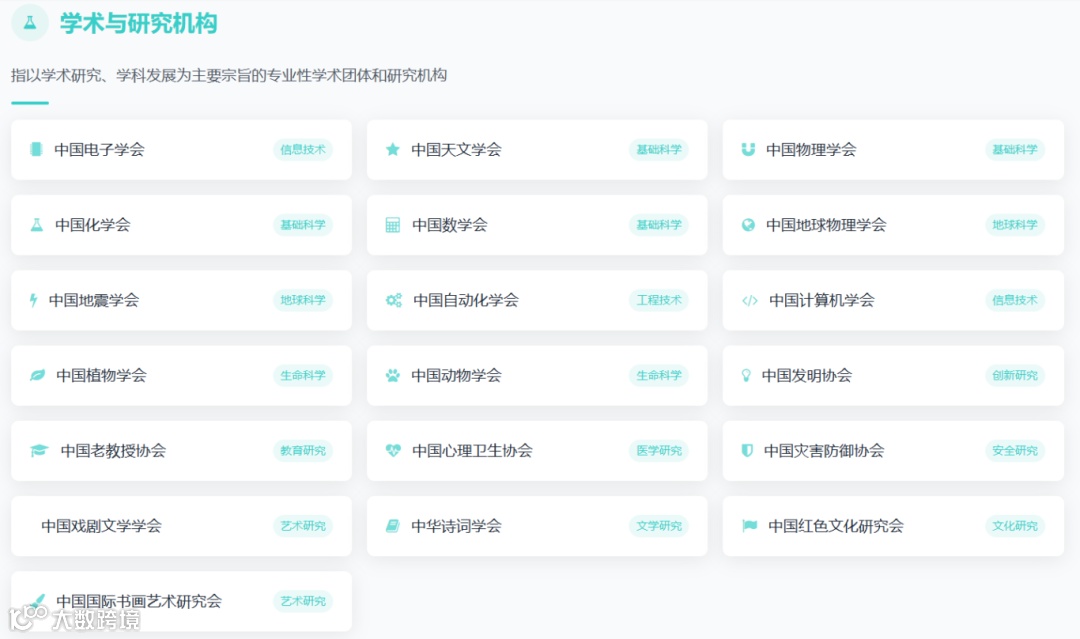Click the magnet icon next to 中国物理学会
The image size is (1080, 639).
tap(748, 149)
